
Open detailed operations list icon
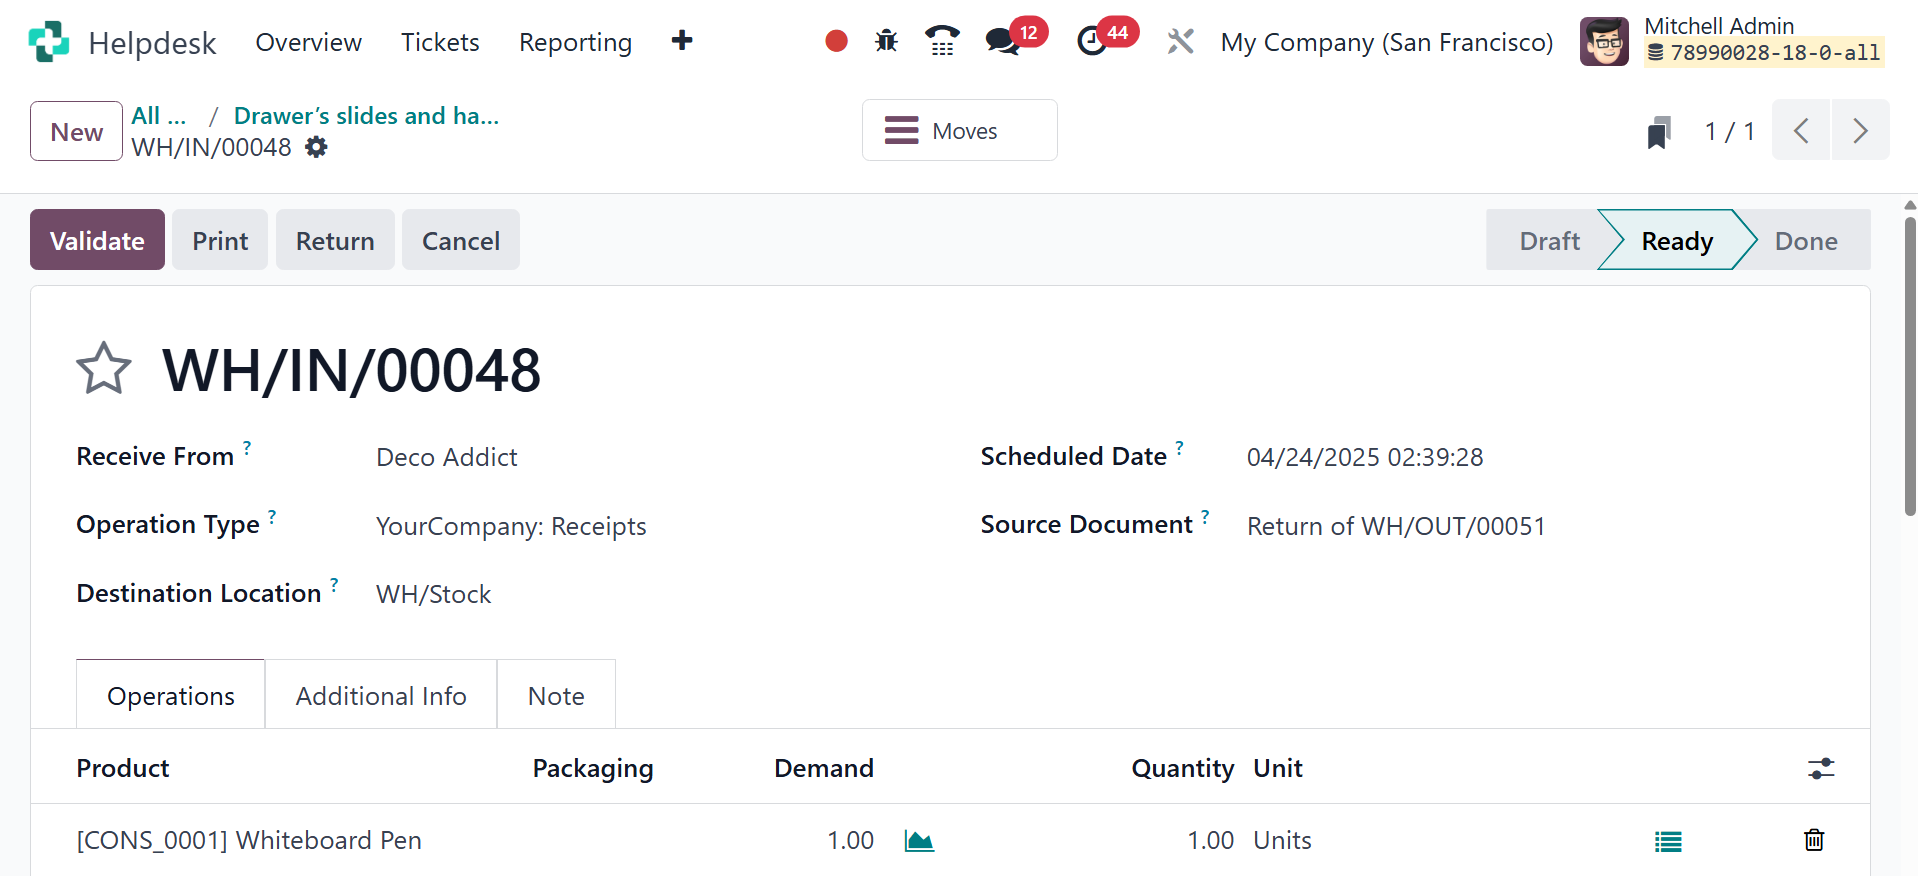coord(1667,841)
